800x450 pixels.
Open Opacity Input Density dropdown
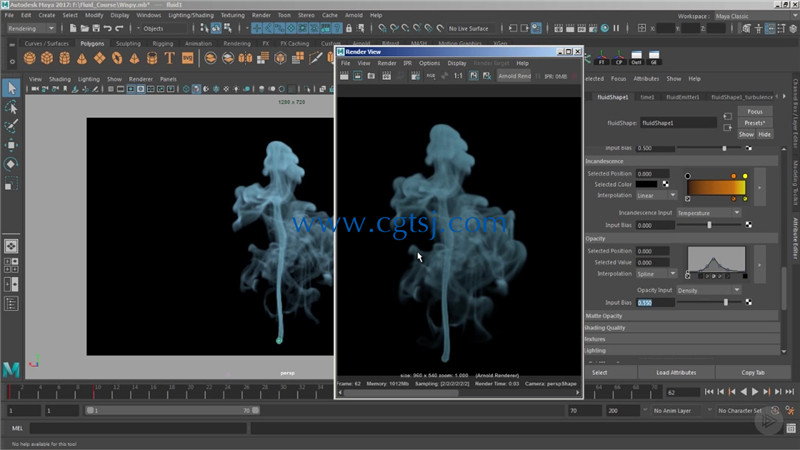pyautogui.click(x=708, y=290)
